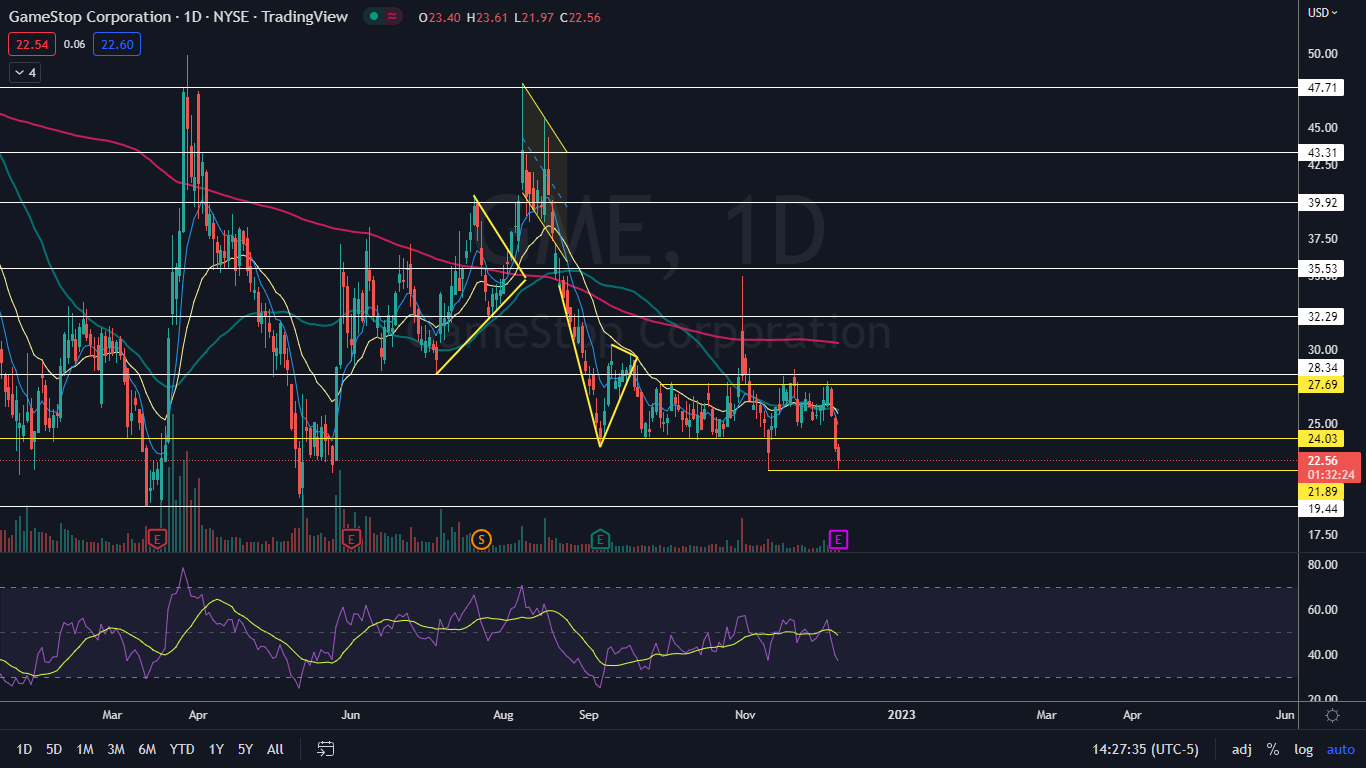
Task: Click the pink data-mode wave icon
Action: 392,16
